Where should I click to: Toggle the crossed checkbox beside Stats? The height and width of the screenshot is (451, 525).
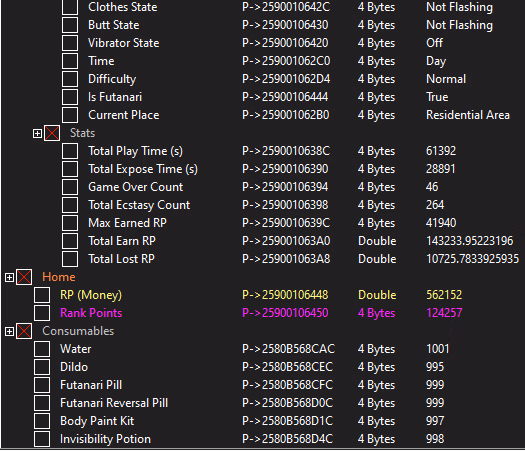(52, 133)
